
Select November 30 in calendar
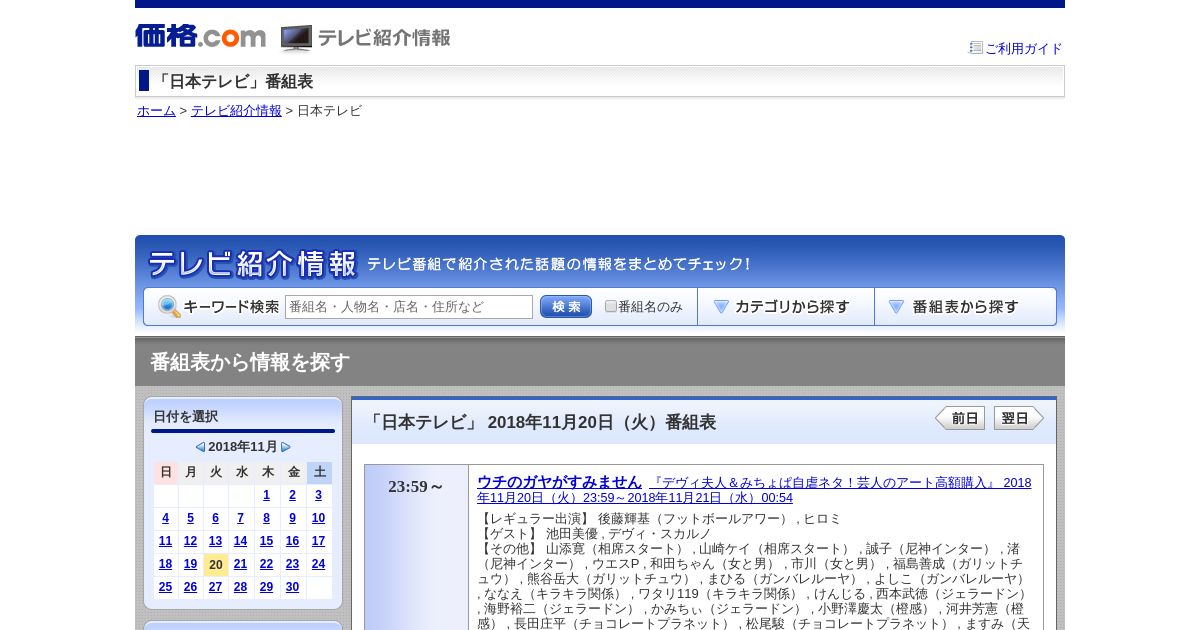[293, 587]
